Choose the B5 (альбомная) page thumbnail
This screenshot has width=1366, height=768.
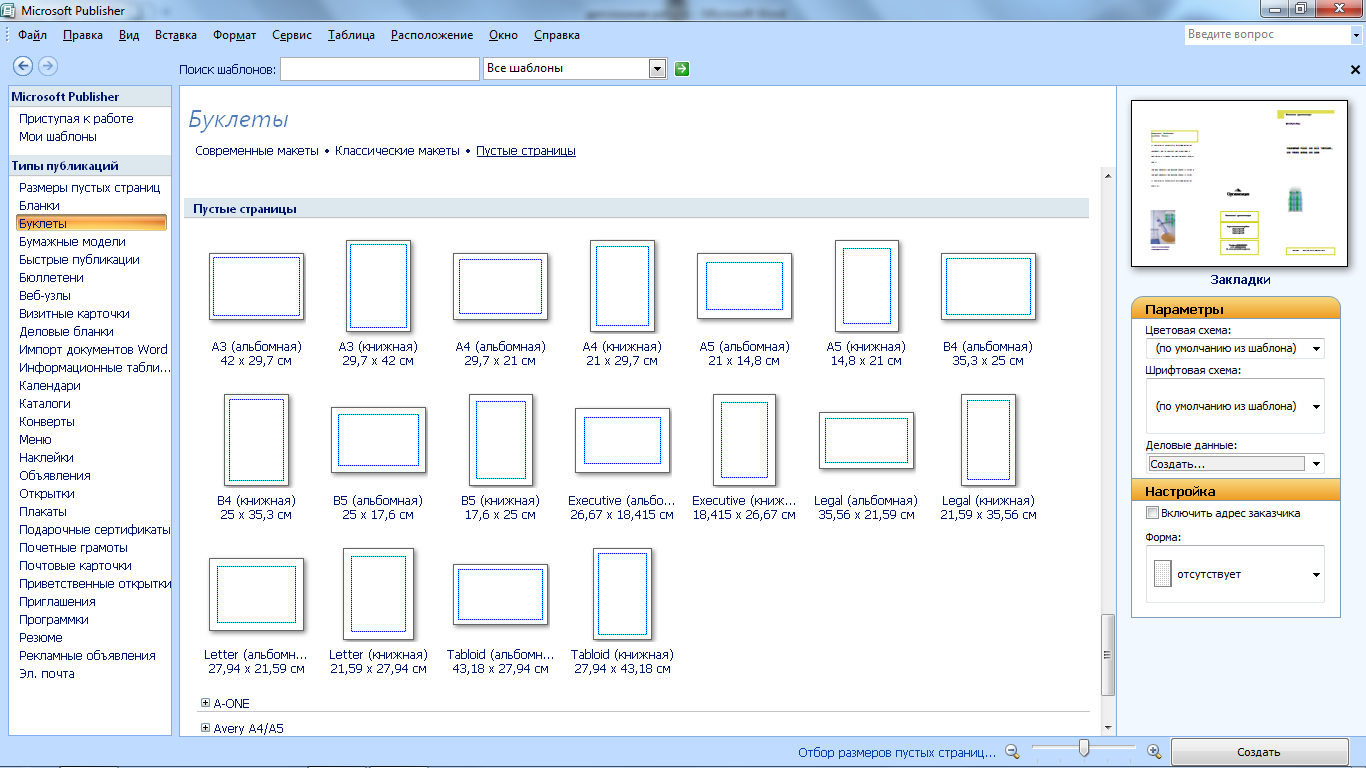point(378,440)
